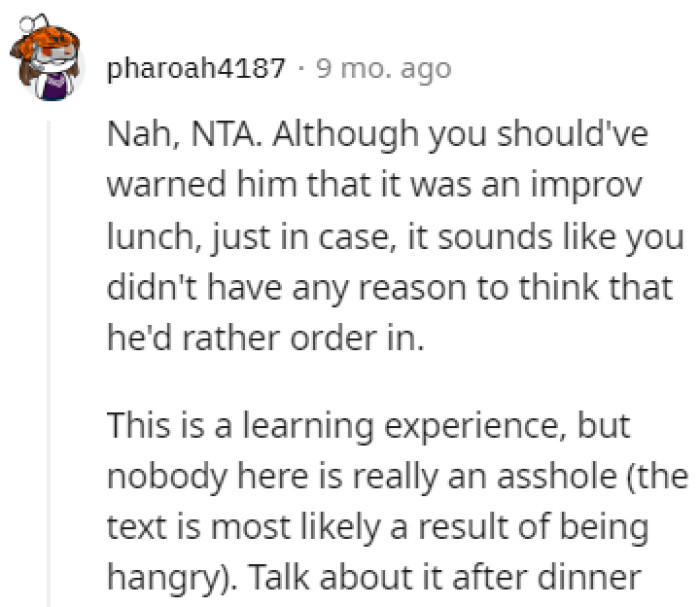Click the word 'improv' in the comment
Screen dimensions: 700x607
coord(586,186)
